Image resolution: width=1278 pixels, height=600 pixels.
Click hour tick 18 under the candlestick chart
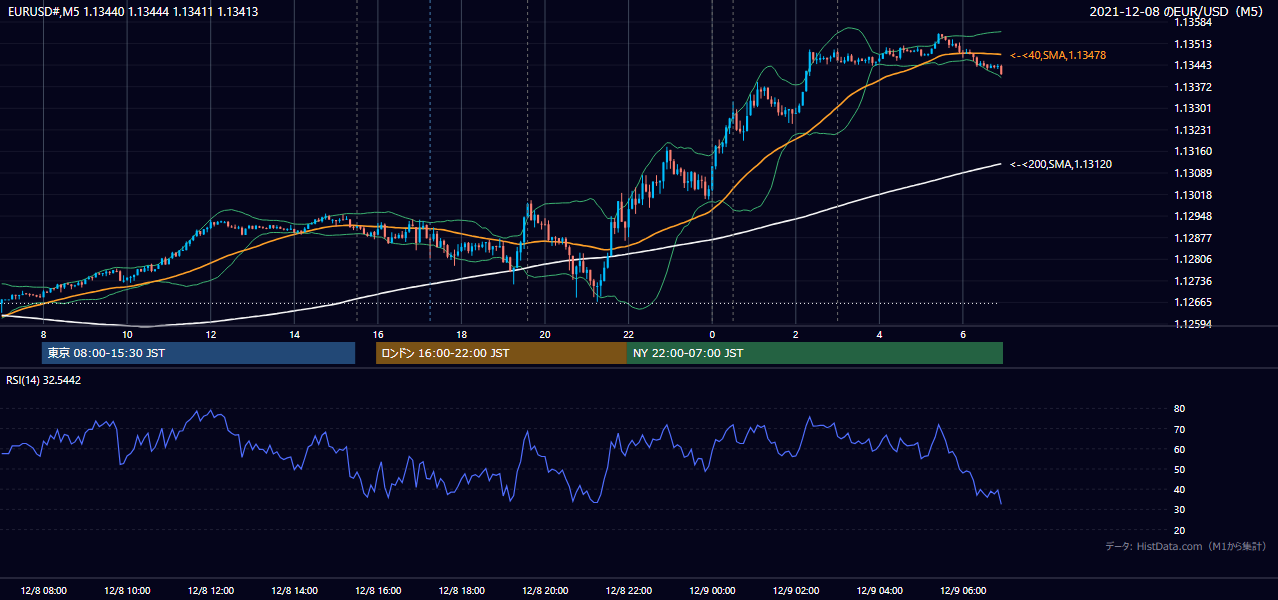tap(461, 334)
